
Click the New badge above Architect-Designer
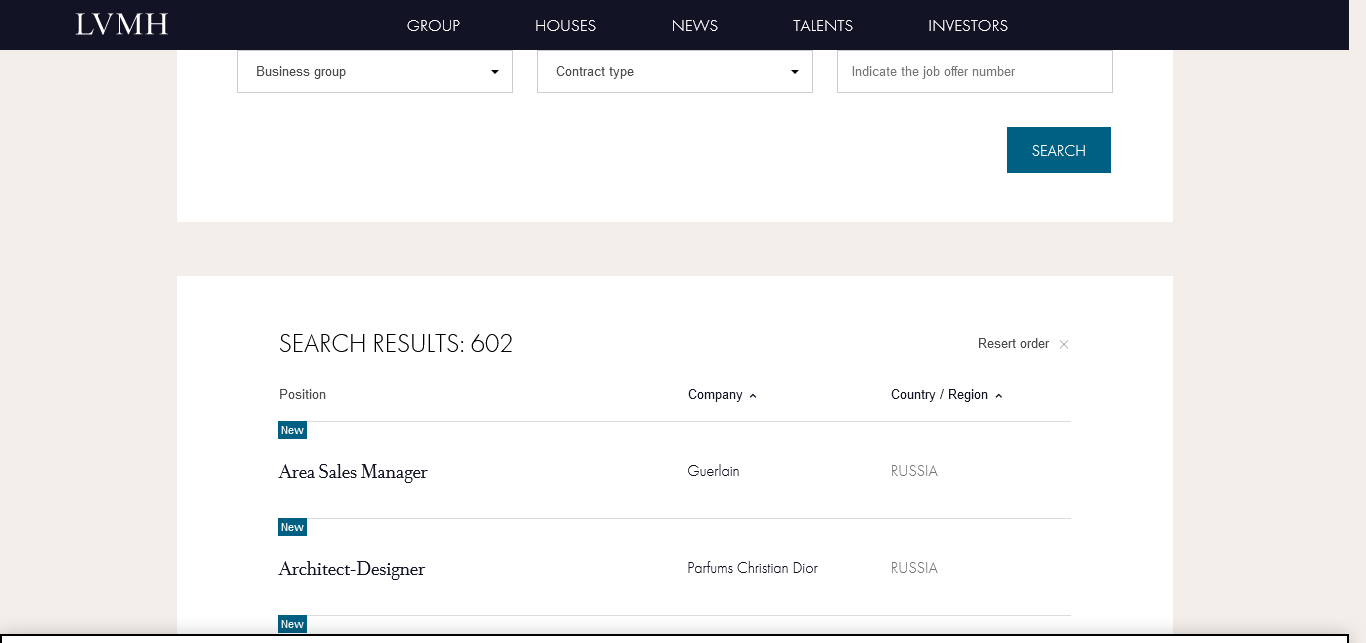[x=292, y=527]
